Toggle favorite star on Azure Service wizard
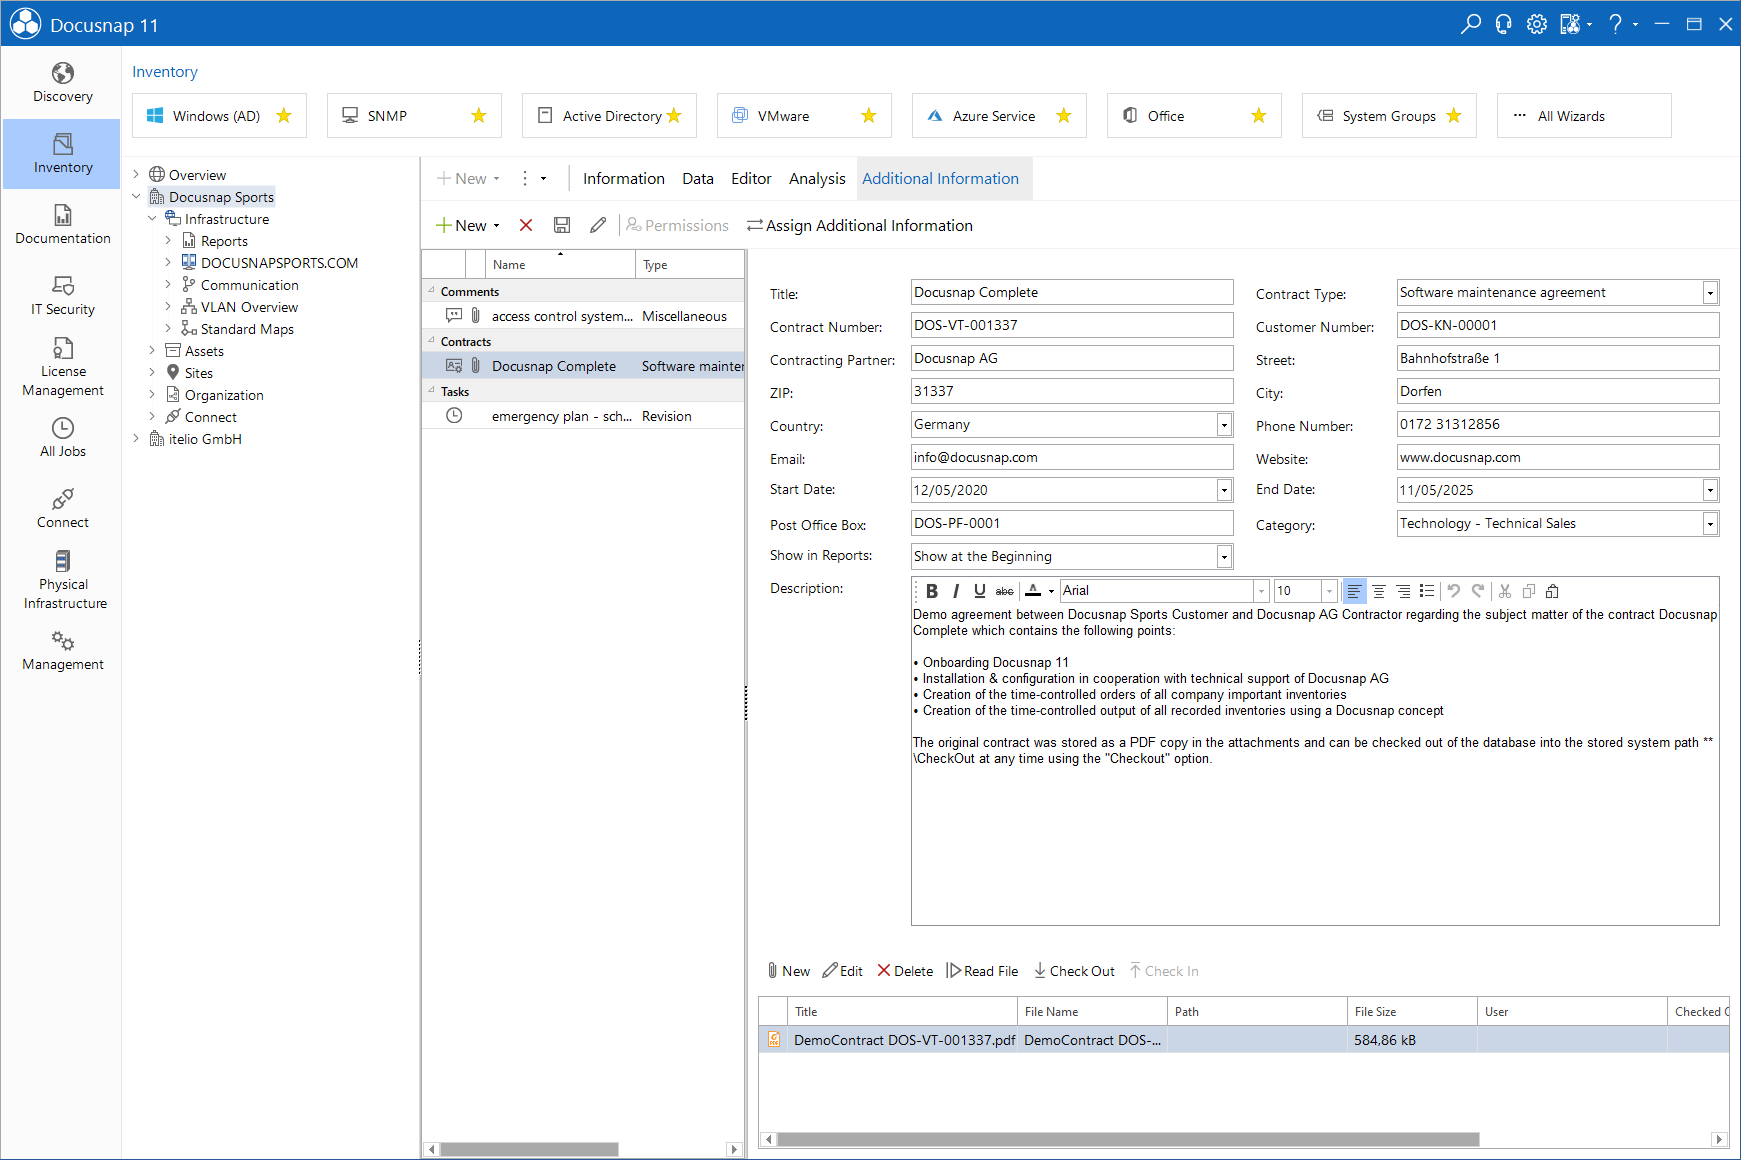1741x1160 pixels. click(1064, 116)
